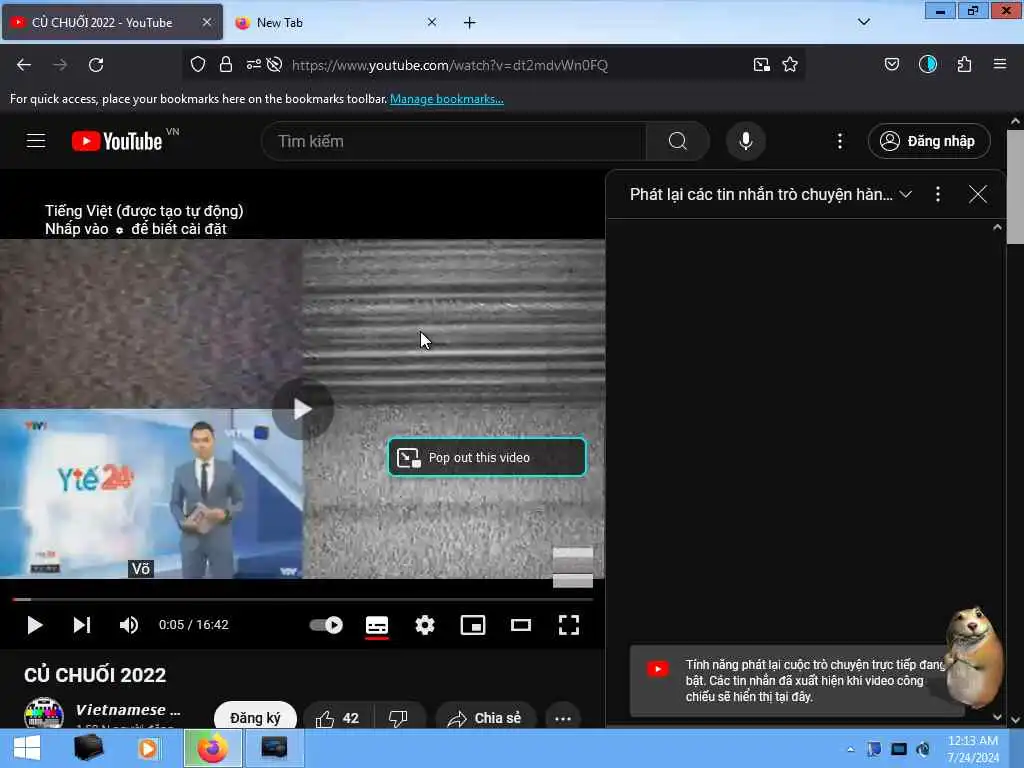Open YouTube hamburger guide menu
Screen dimensions: 1024x768
(x=36, y=141)
